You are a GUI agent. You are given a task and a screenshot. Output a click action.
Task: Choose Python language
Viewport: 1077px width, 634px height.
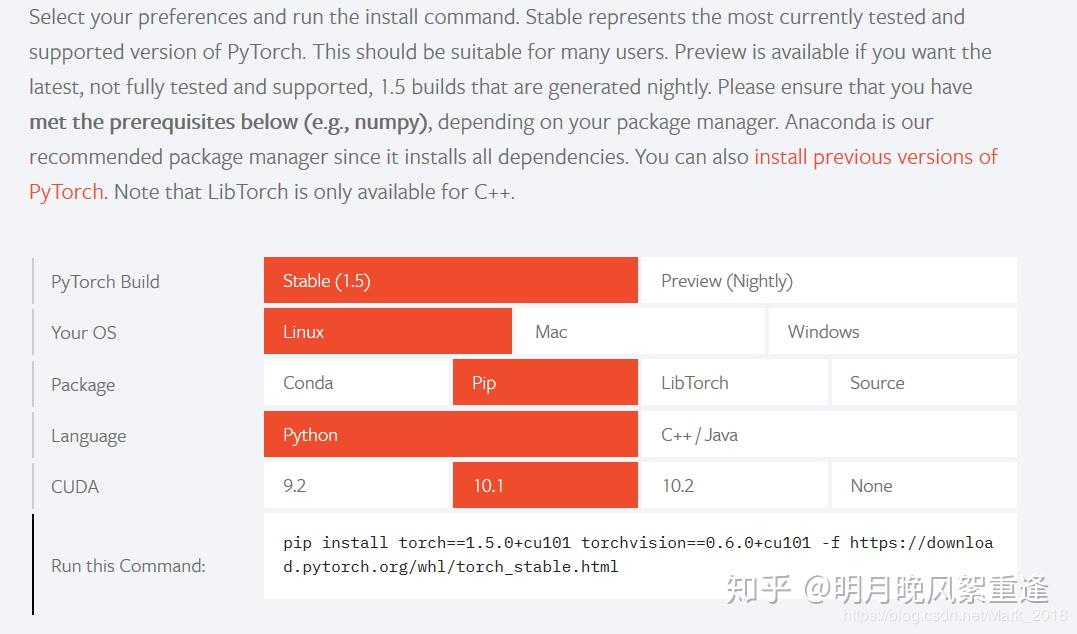click(x=451, y=434)
